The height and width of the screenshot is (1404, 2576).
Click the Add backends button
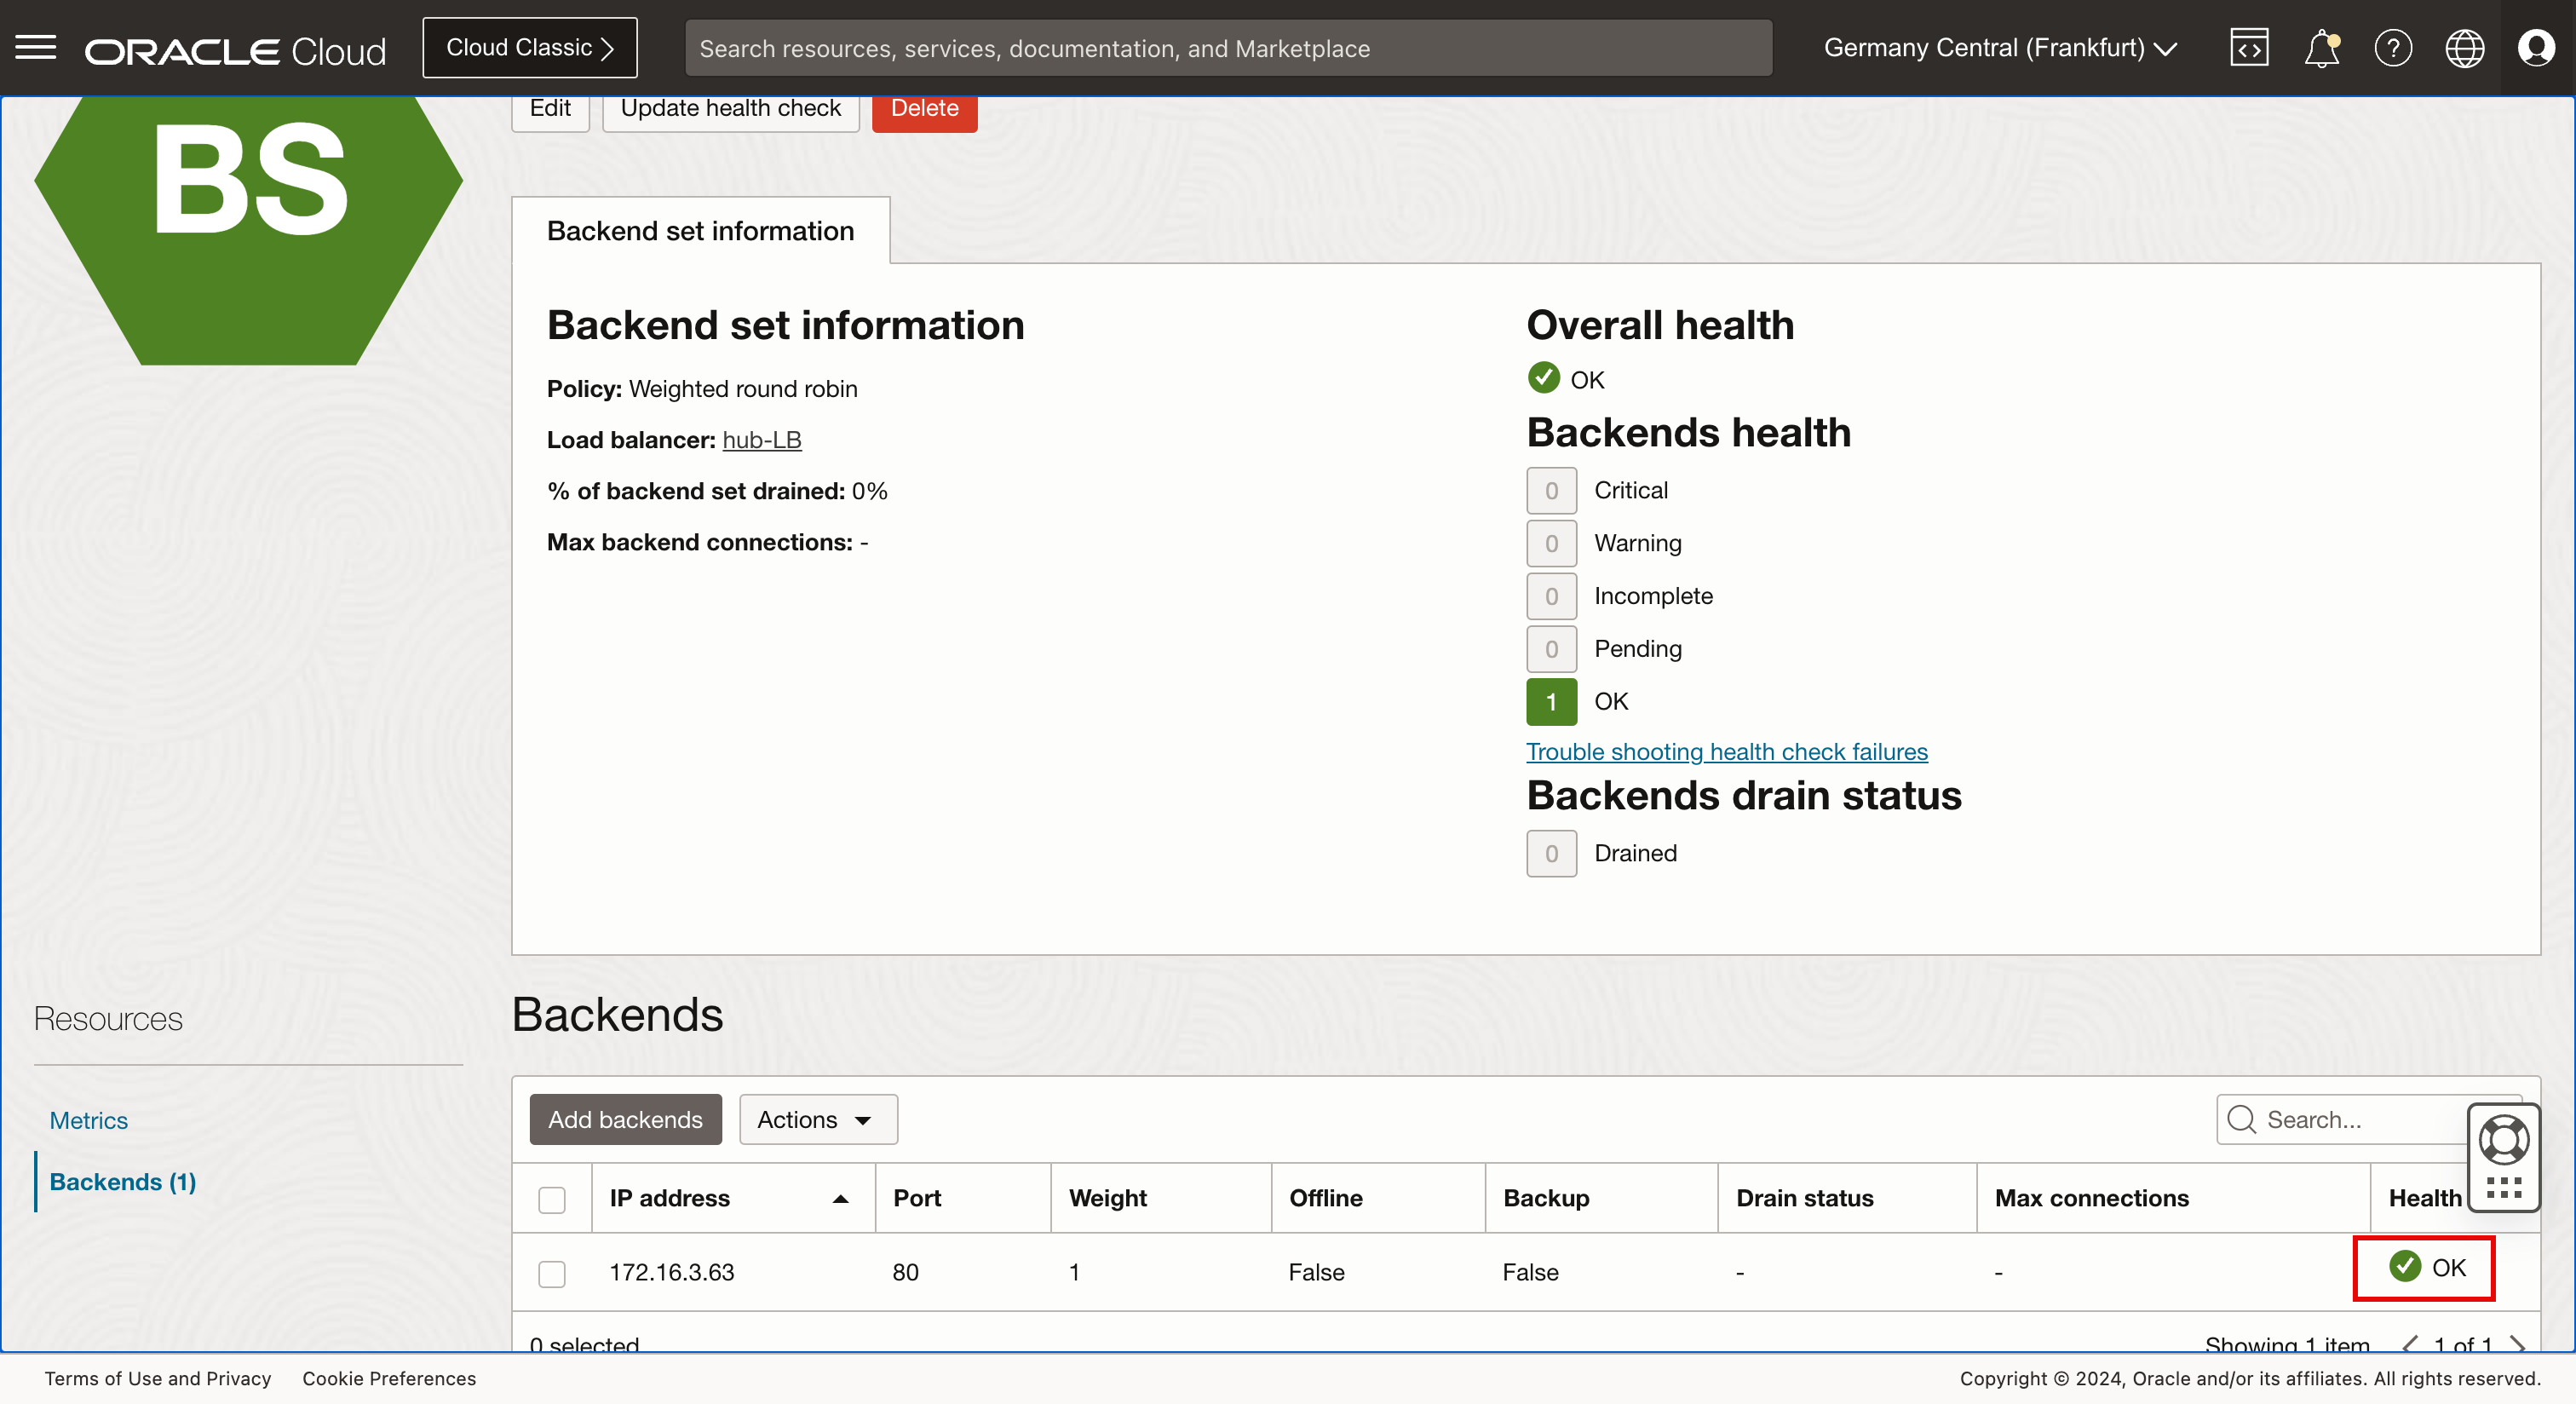click(625, 1119)
